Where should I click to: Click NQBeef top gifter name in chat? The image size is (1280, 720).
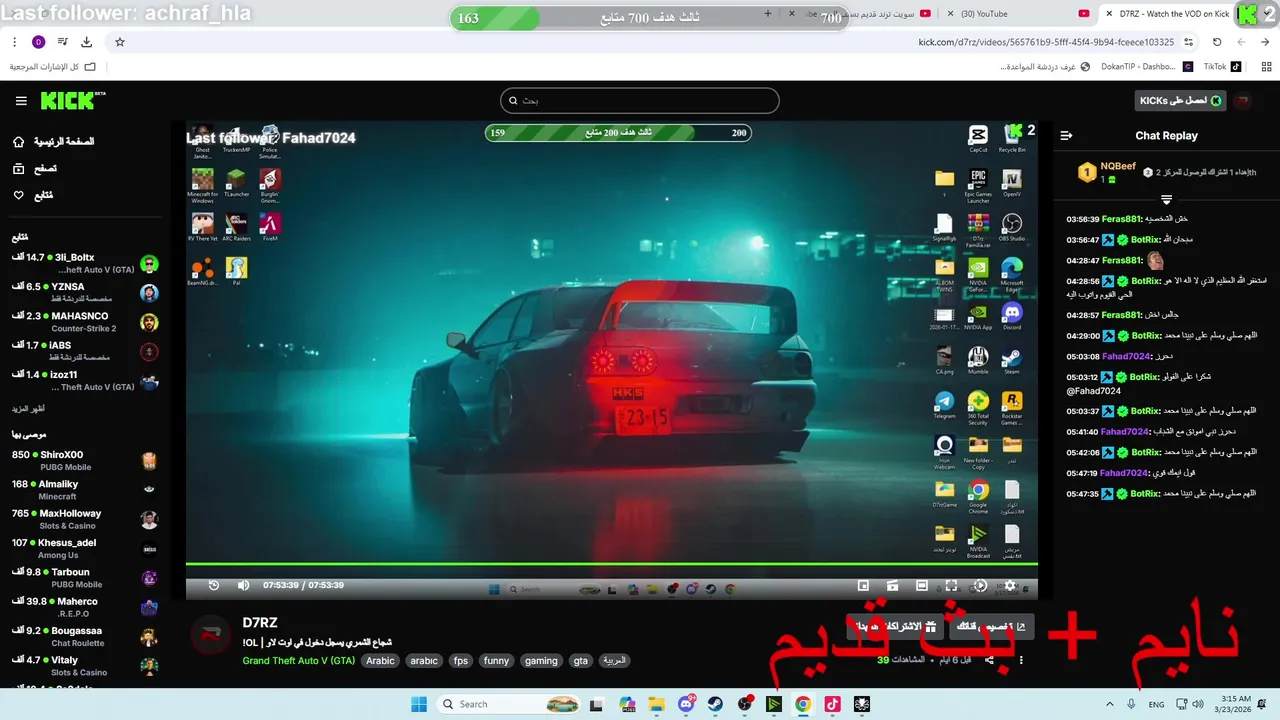tap(1118, 166)
